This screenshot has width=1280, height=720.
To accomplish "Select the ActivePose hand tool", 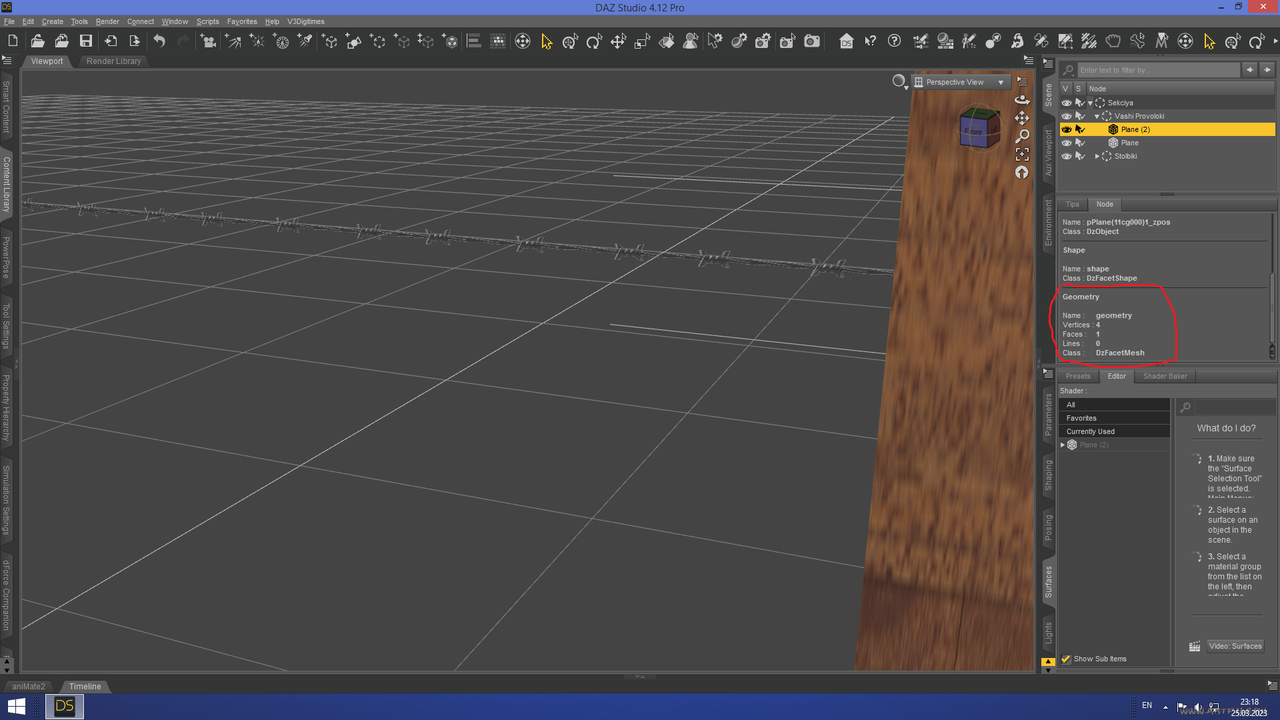I will click(x=1113, y=41).
